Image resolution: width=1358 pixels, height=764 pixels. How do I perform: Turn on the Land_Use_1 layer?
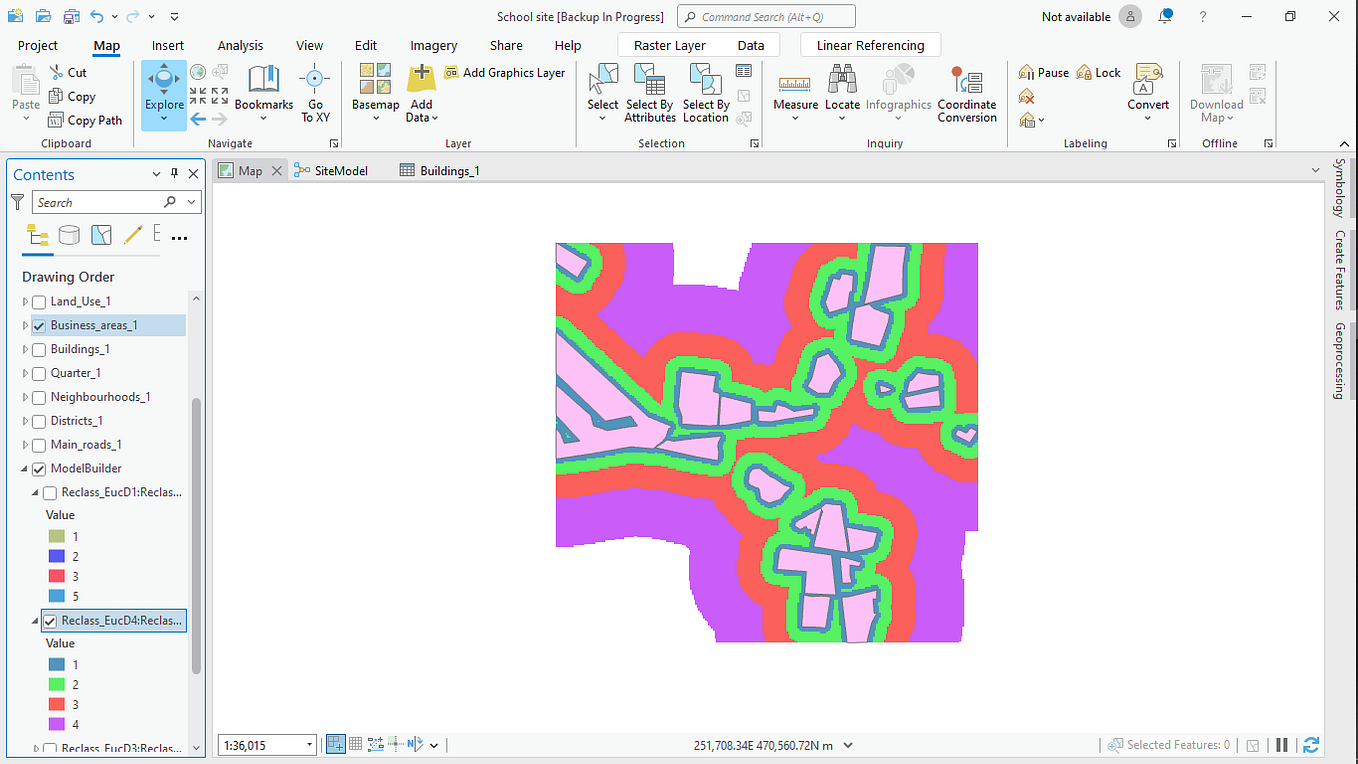click(x=38, y=301)
